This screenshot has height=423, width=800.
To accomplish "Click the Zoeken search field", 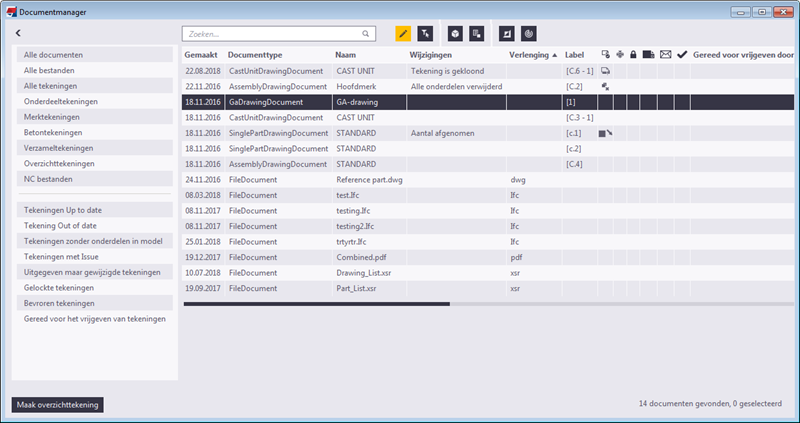I will [278, 33].
